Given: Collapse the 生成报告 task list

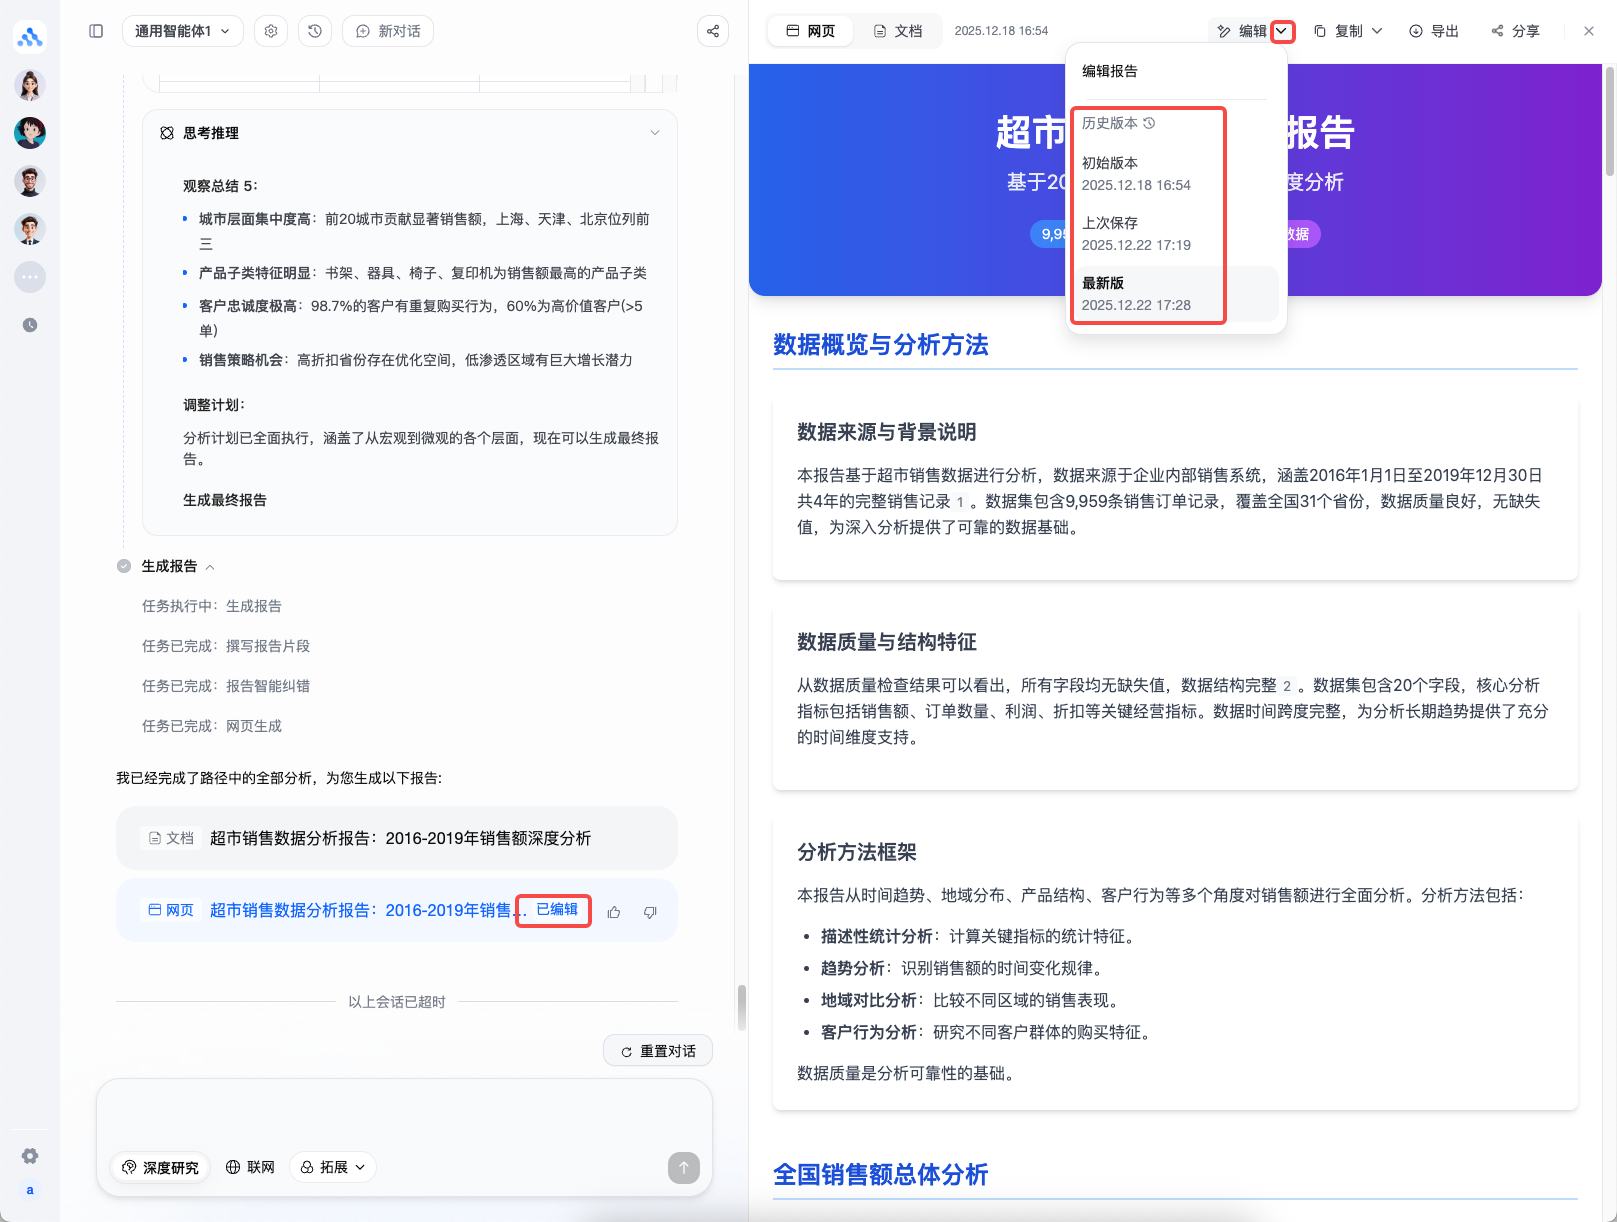Looking at the screenshot, I should (210, 567).
